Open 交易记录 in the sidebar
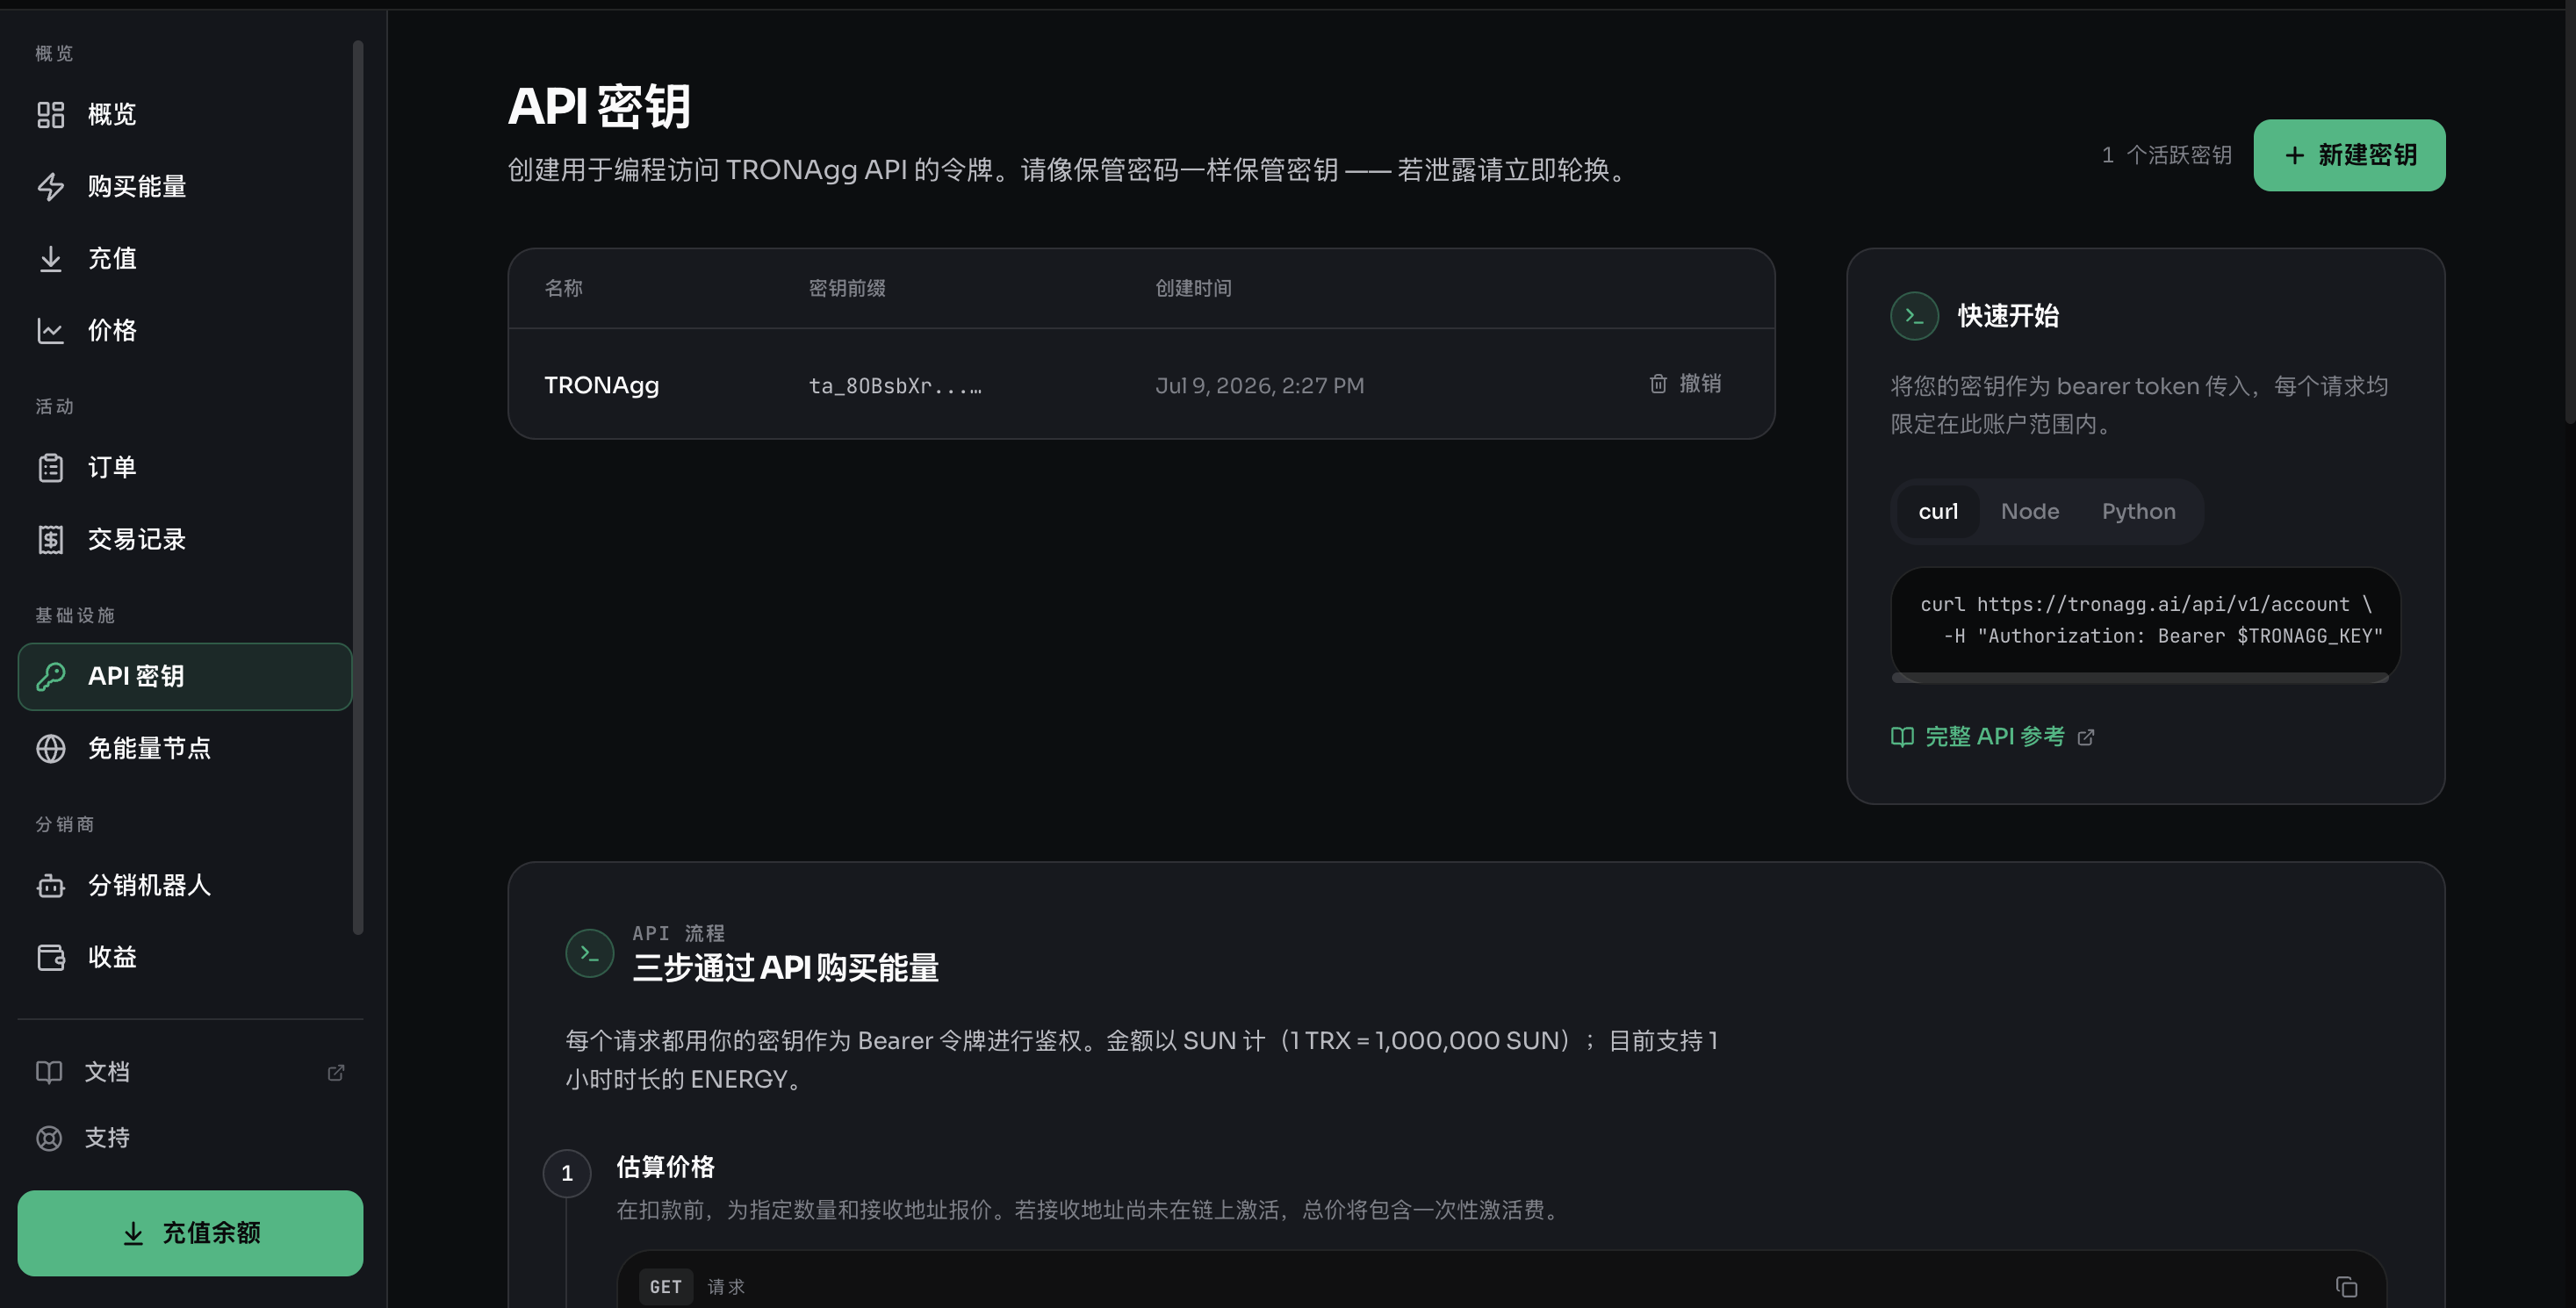2576x1308 pixels. pos(185,539)
